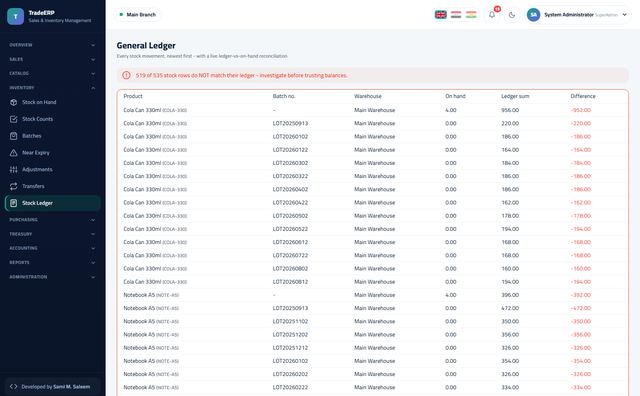Expand the Reports sidebar section

pos(53,263)
